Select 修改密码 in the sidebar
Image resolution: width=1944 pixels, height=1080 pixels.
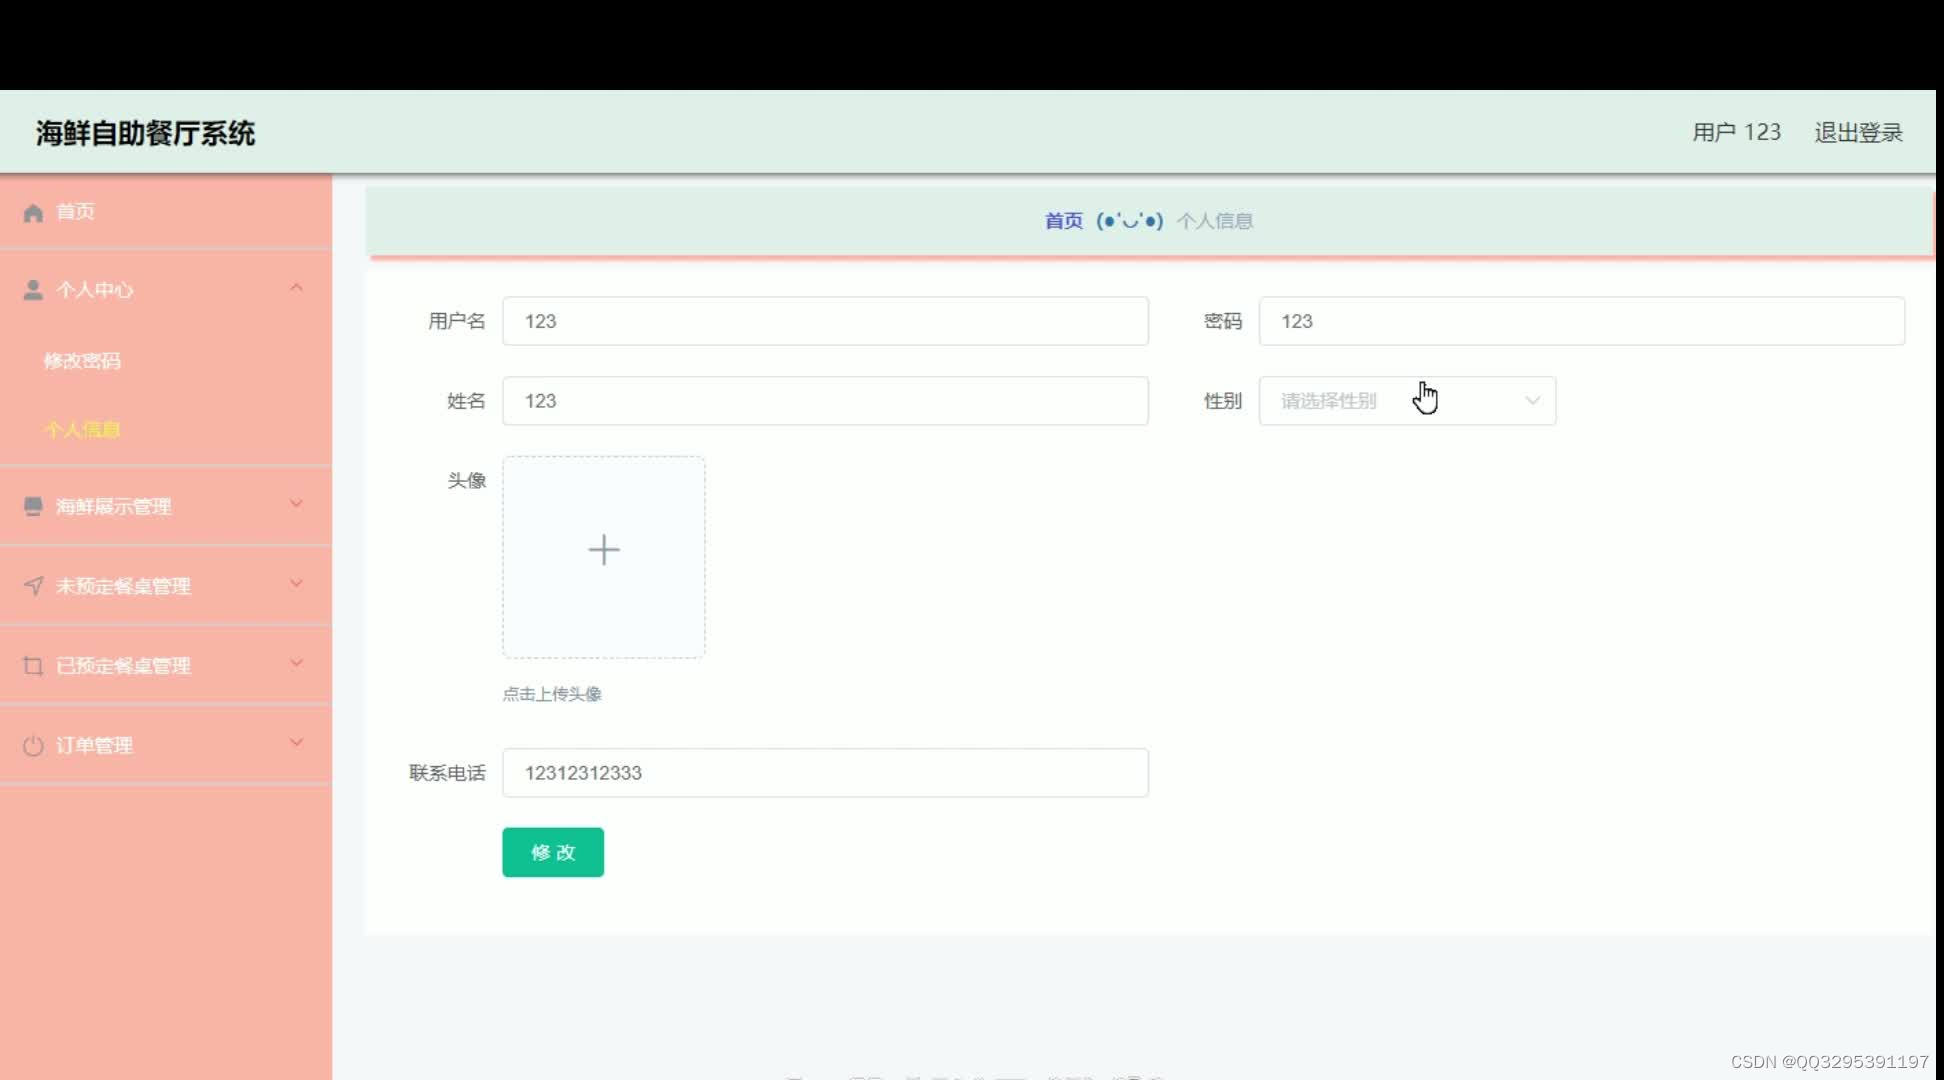tap(82, 361)
